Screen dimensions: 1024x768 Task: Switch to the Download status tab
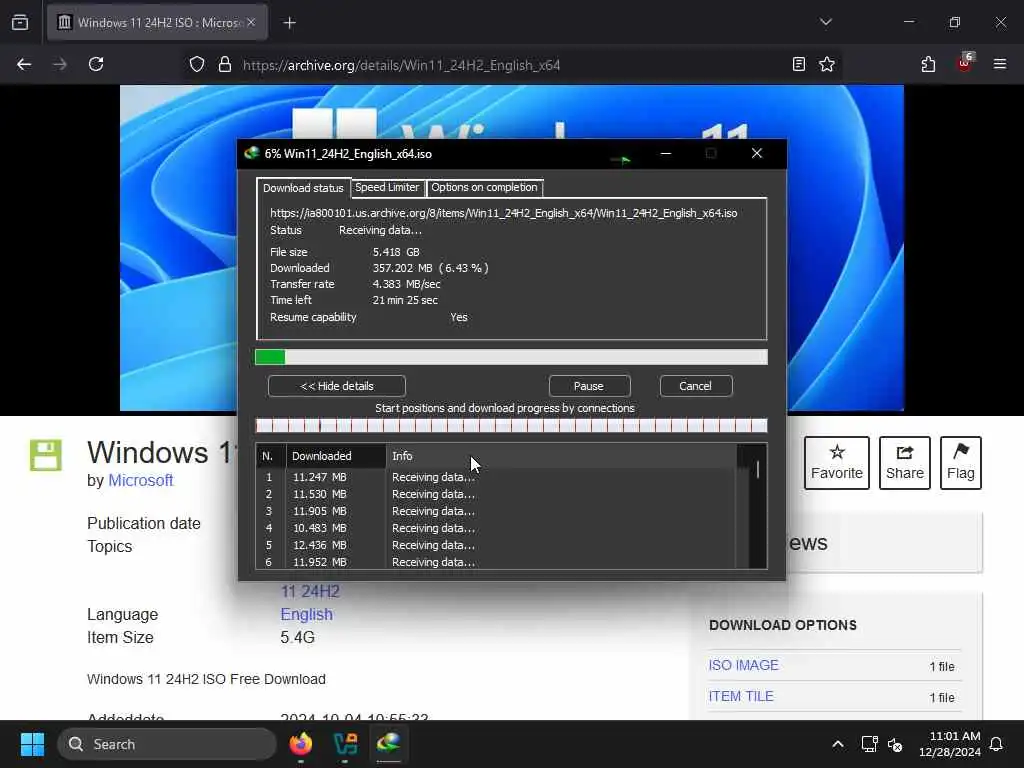pos(303,188)
